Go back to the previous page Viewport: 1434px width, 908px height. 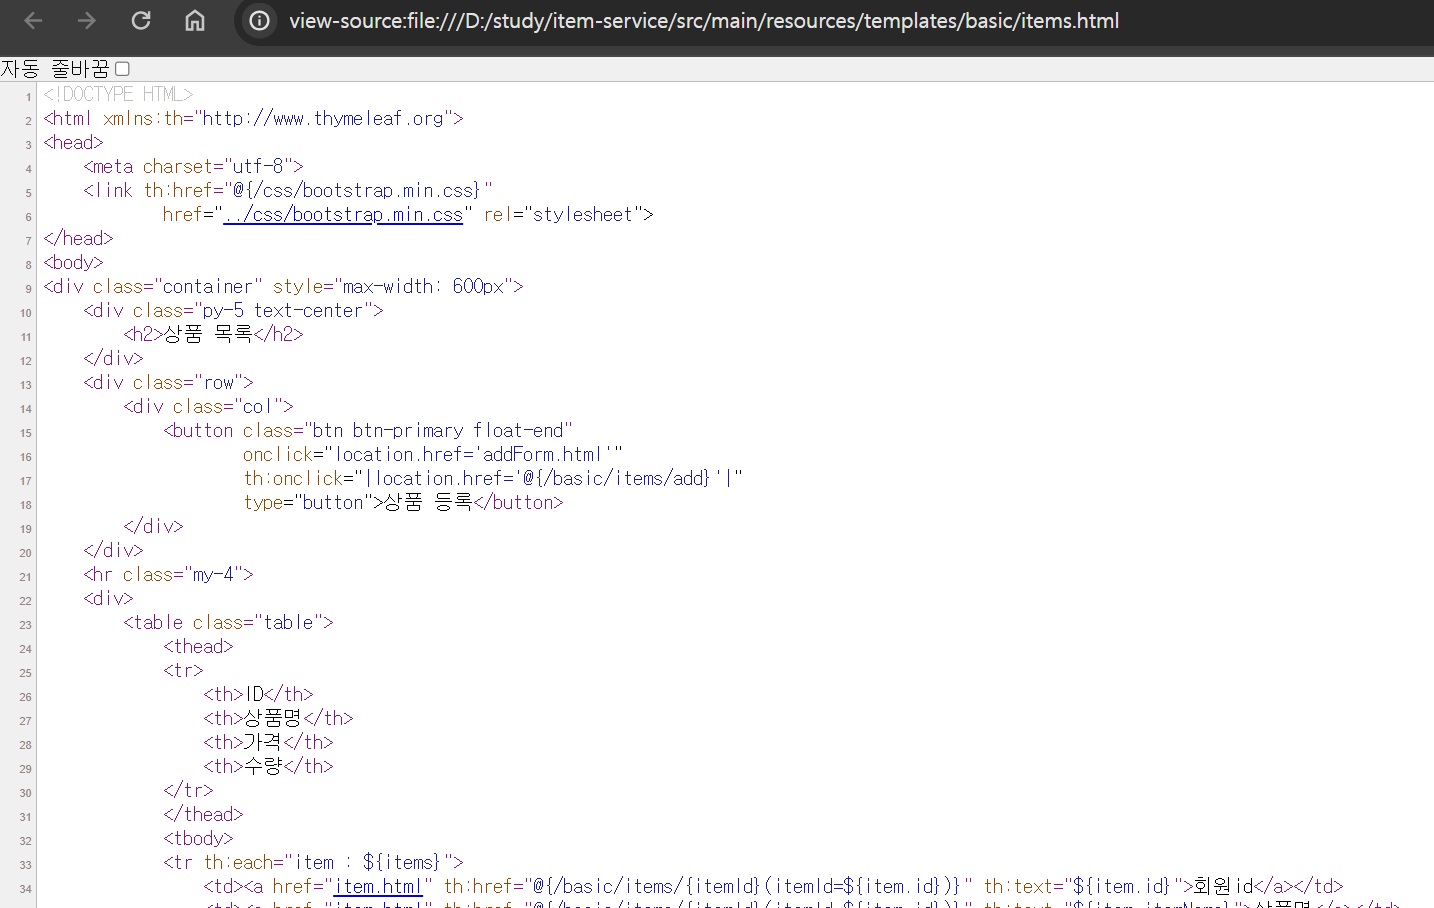(x=33, y=21)
